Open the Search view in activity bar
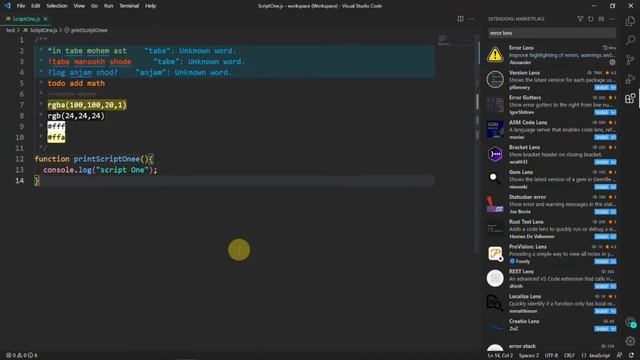The width and height of the screenshot is (640, 360). click(x=630, y=40)
